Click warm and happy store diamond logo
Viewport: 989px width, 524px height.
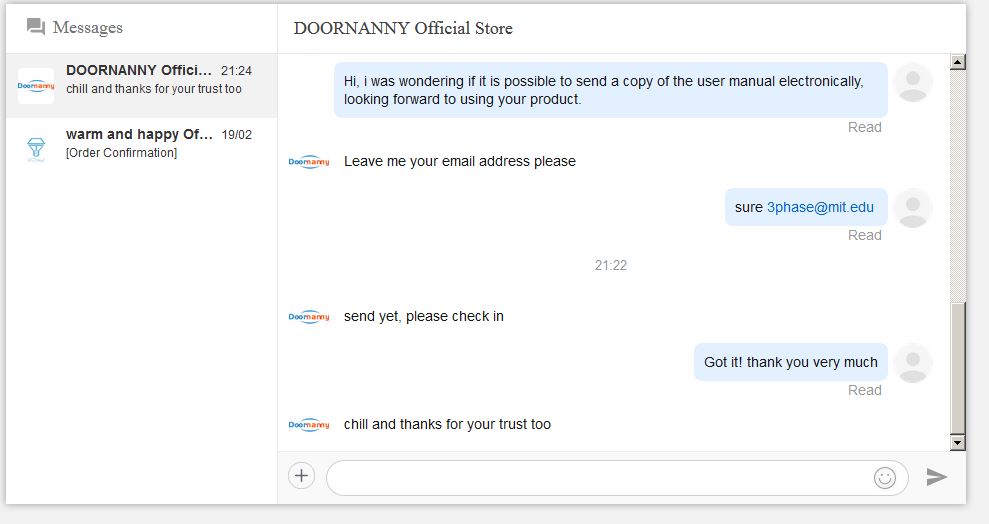tap(36, 149)
